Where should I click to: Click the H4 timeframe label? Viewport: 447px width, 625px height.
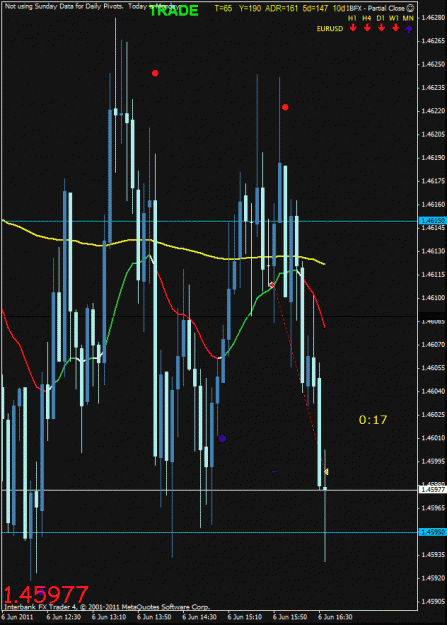pos(367,18)
